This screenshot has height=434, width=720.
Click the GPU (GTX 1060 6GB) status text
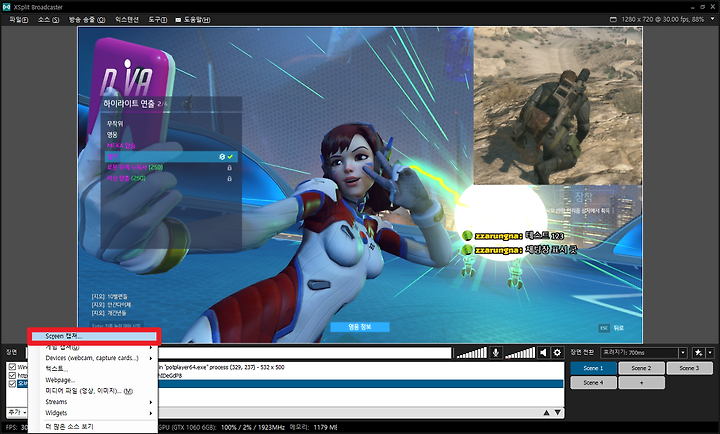coord(187,427)
